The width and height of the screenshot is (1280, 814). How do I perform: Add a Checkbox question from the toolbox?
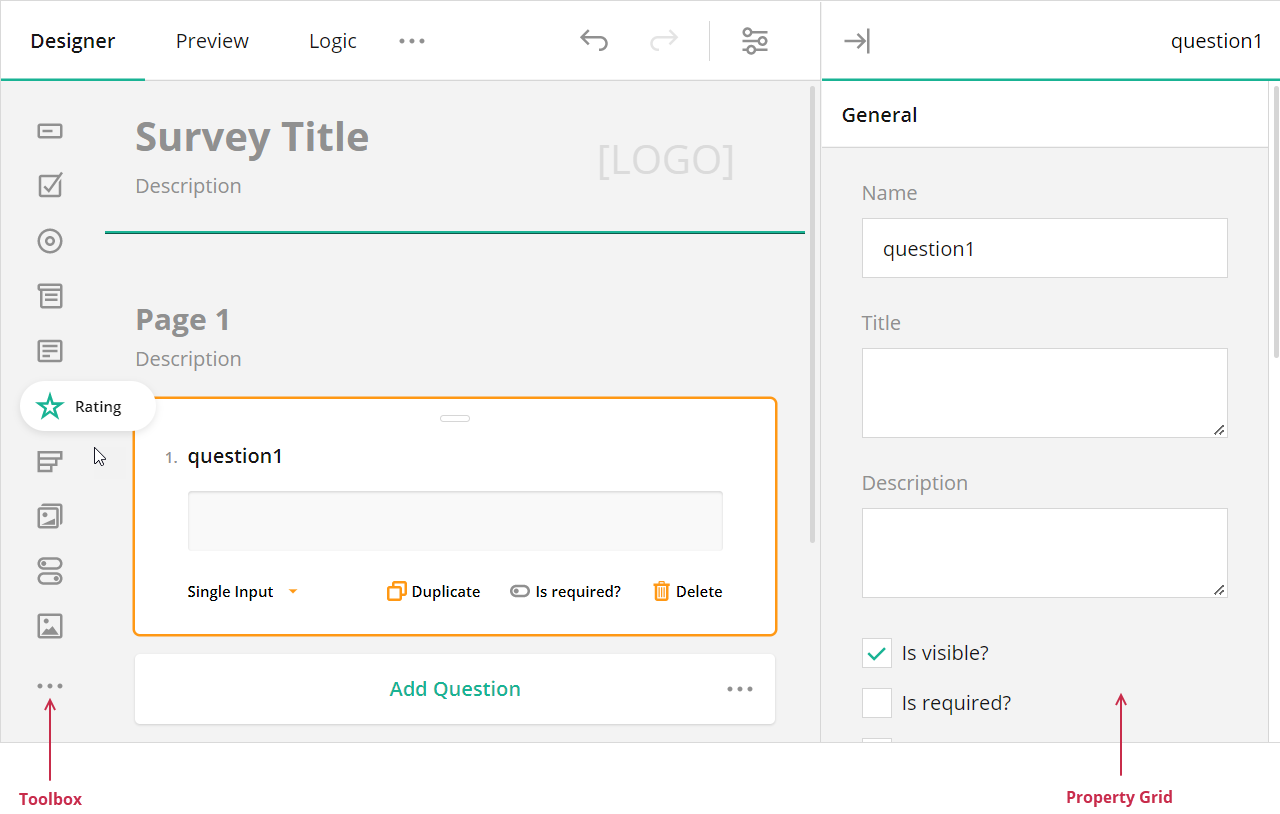pos(49,185)
